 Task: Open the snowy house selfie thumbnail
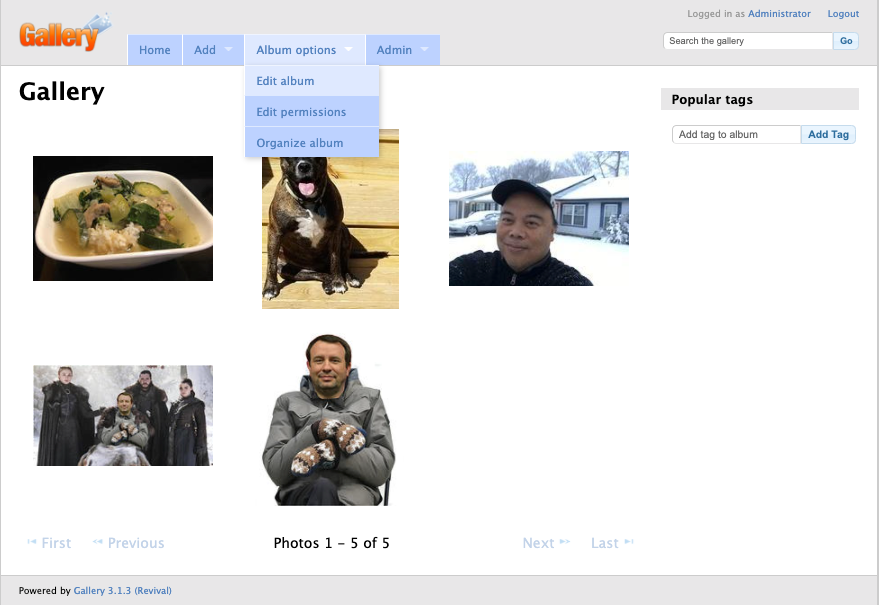(x=538, y=218)
